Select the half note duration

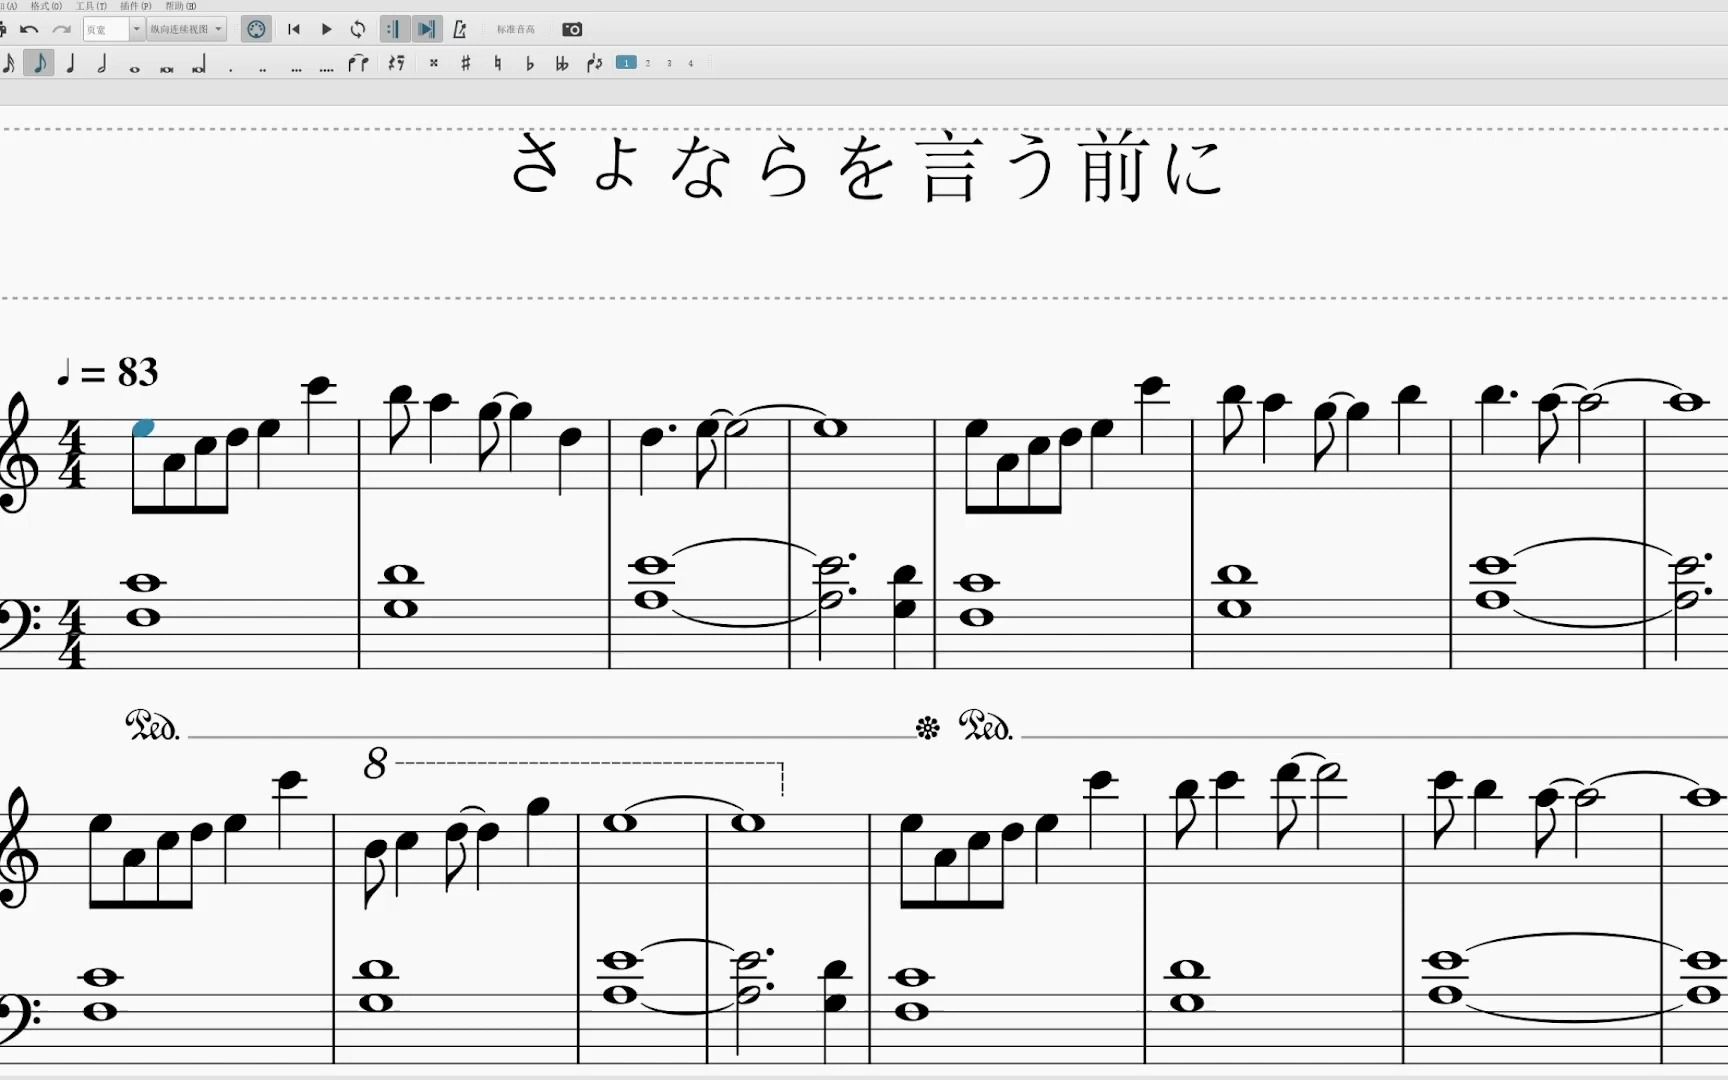click(x=102, y=64)
